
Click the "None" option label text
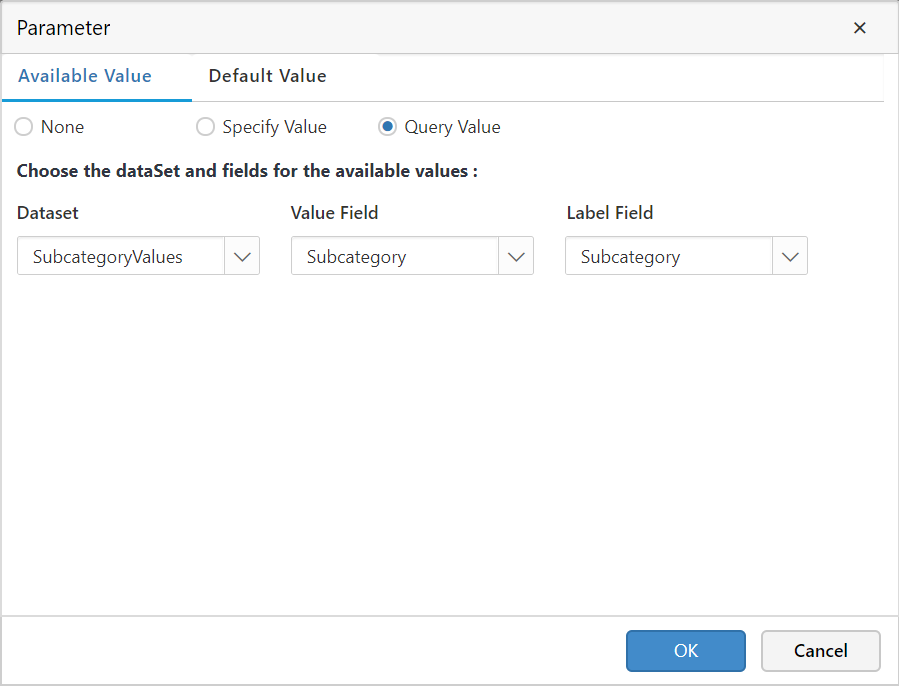(62, 127)
